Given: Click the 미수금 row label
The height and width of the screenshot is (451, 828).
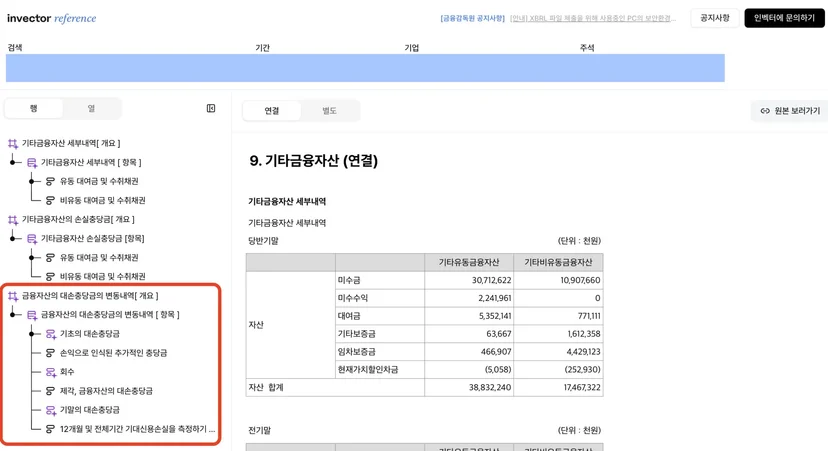Looking at the screenshot, I should point(349,280).
